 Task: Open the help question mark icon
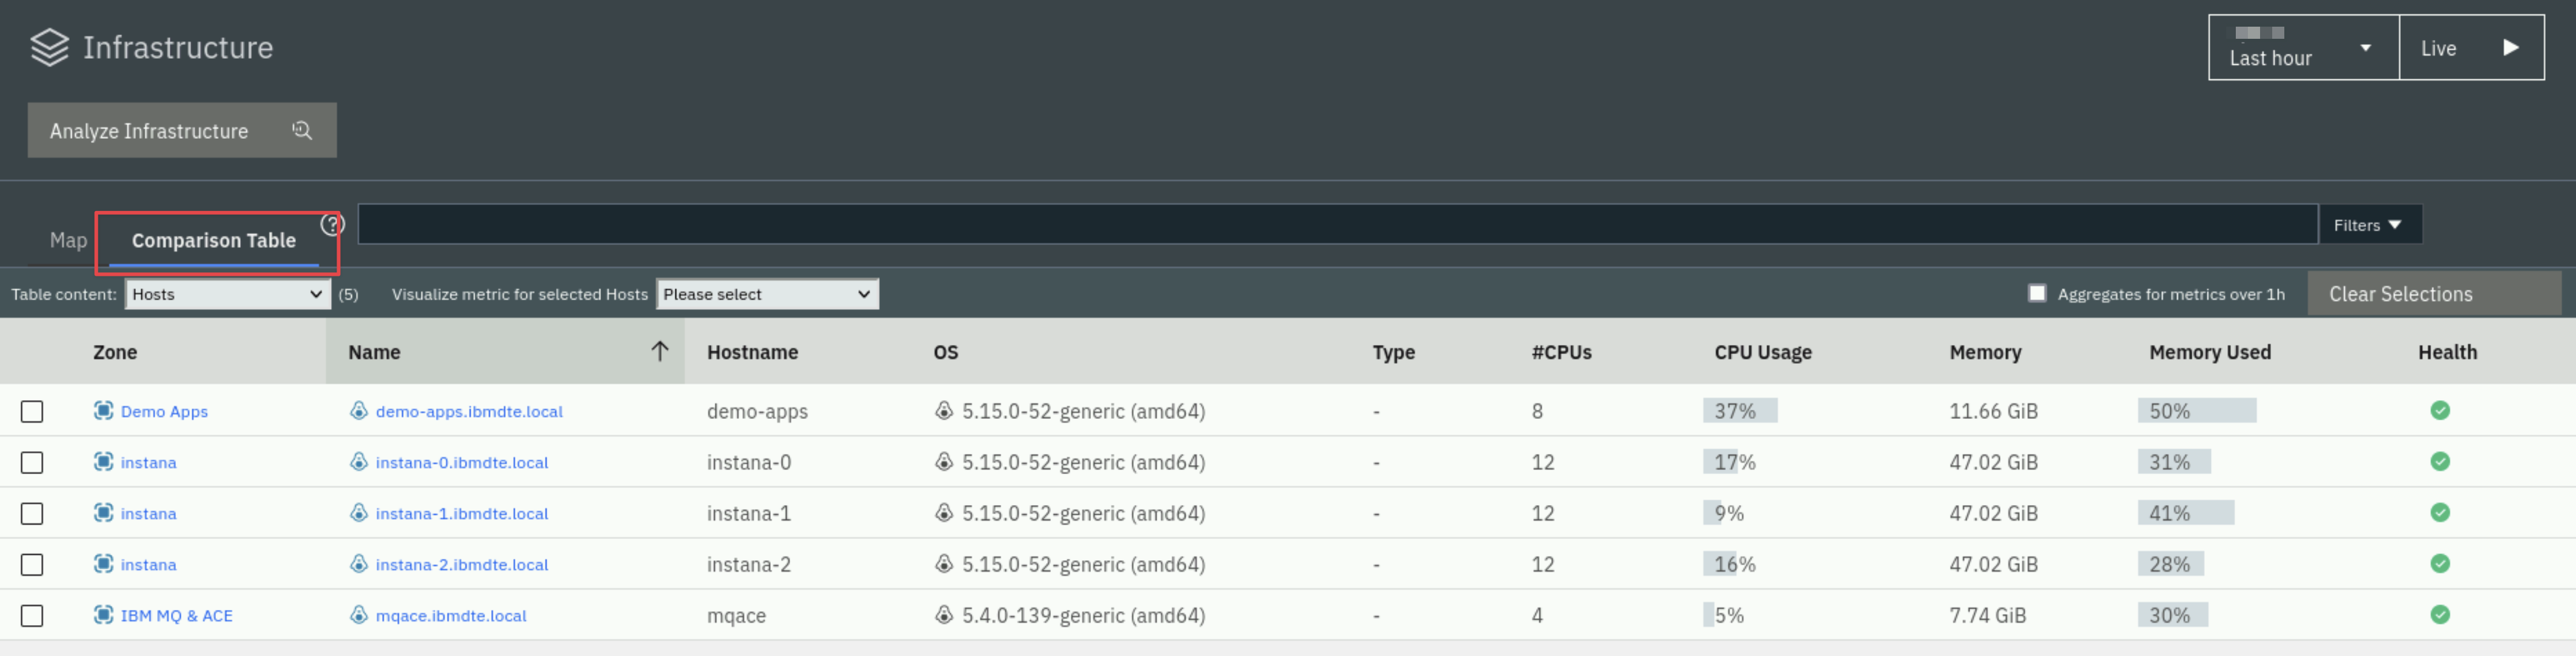tap(332, 224)
